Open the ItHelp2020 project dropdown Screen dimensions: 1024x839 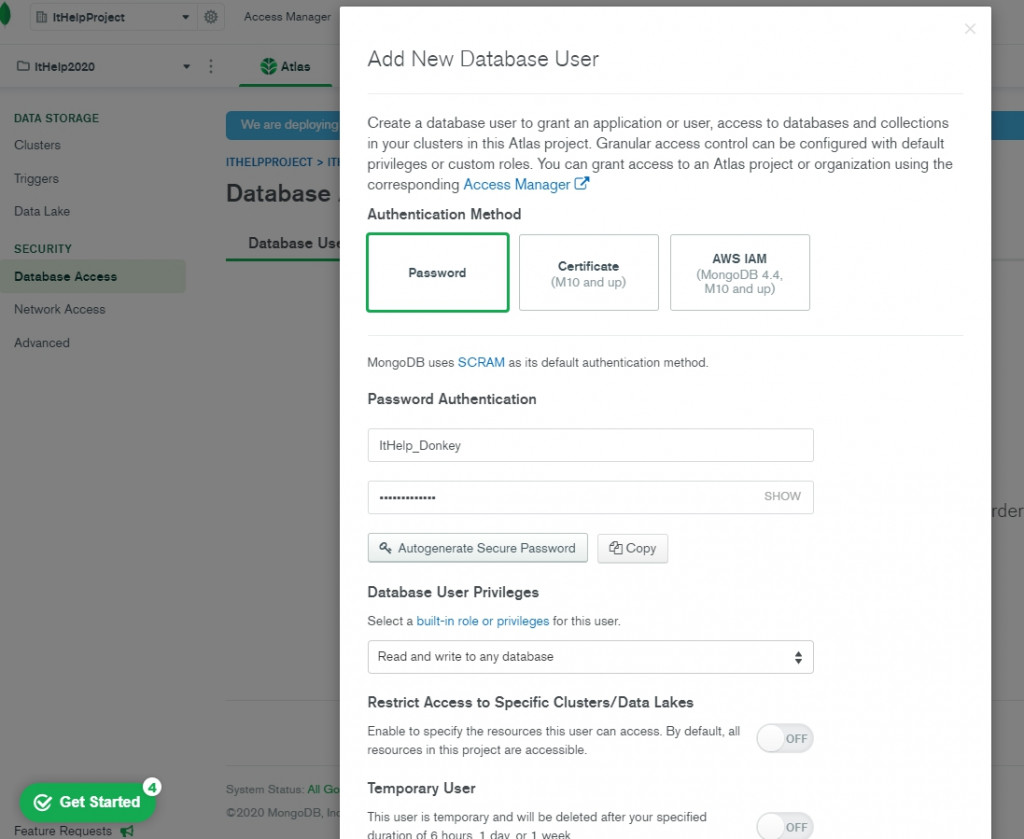point(103,66)
